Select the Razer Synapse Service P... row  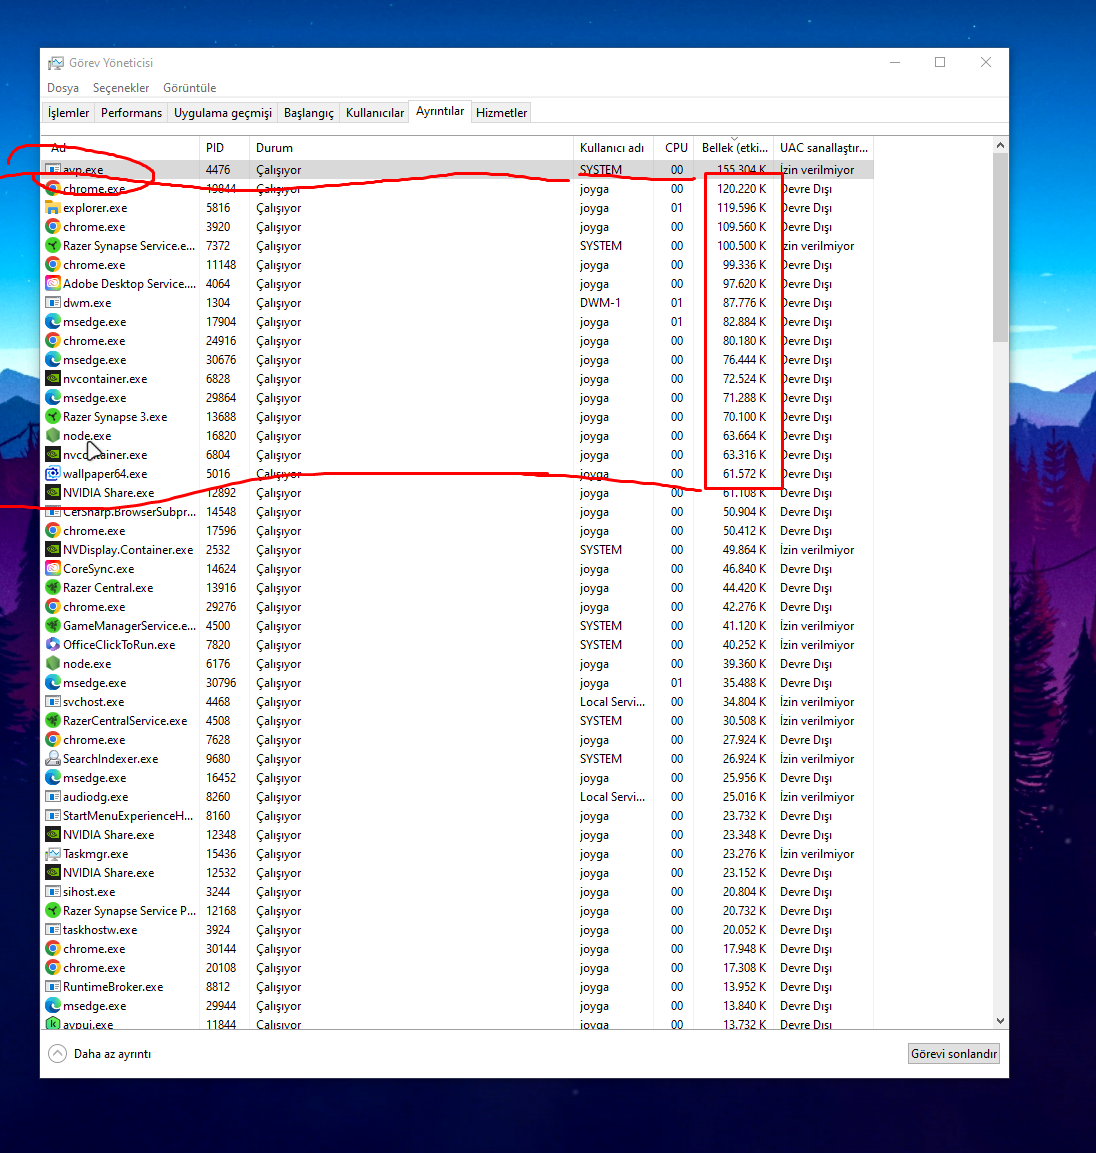pos(458,911)
